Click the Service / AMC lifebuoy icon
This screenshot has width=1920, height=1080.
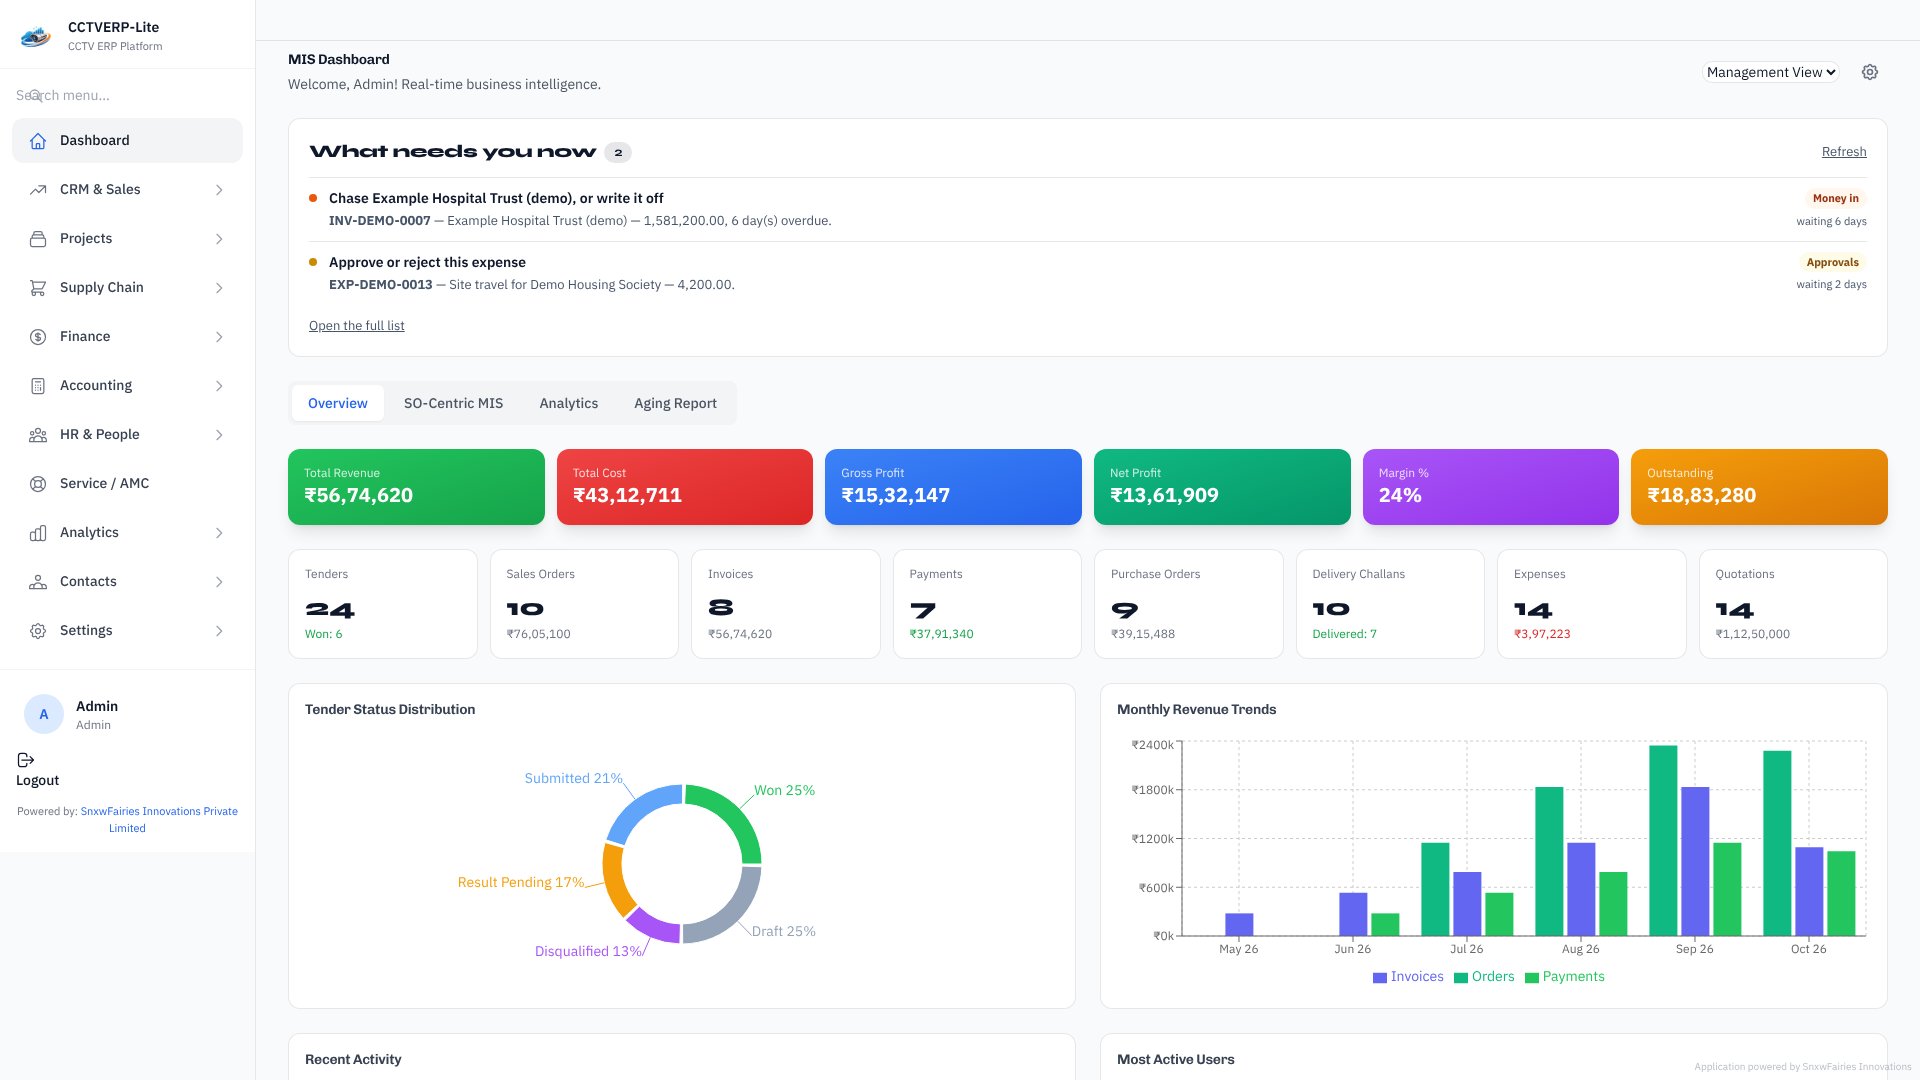(38, 484)
